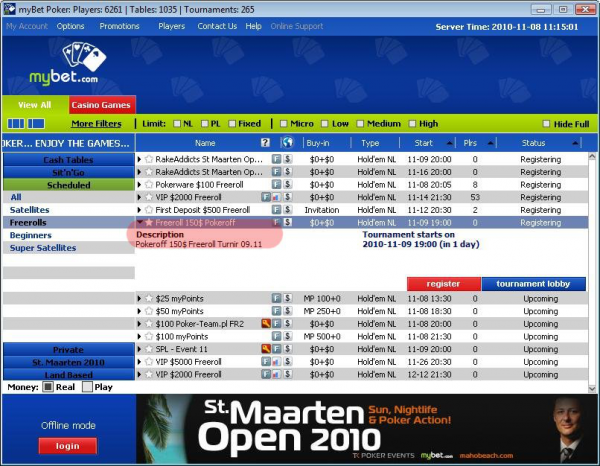Star the SPL - Event 11 tournament

click(x=149, y=349)
